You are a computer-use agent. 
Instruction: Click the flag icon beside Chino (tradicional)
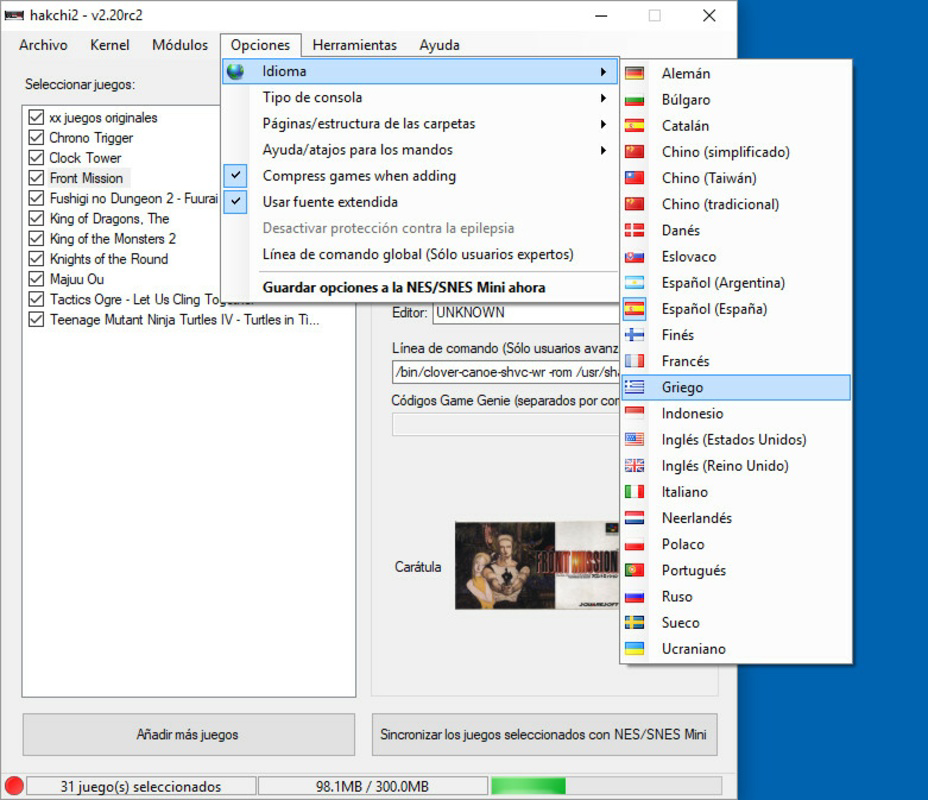634,204
